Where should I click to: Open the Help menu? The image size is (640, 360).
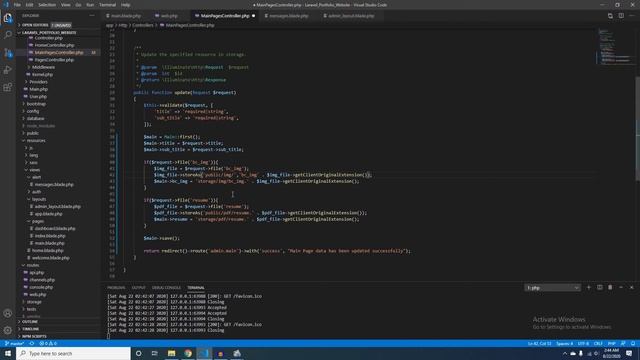125,5
